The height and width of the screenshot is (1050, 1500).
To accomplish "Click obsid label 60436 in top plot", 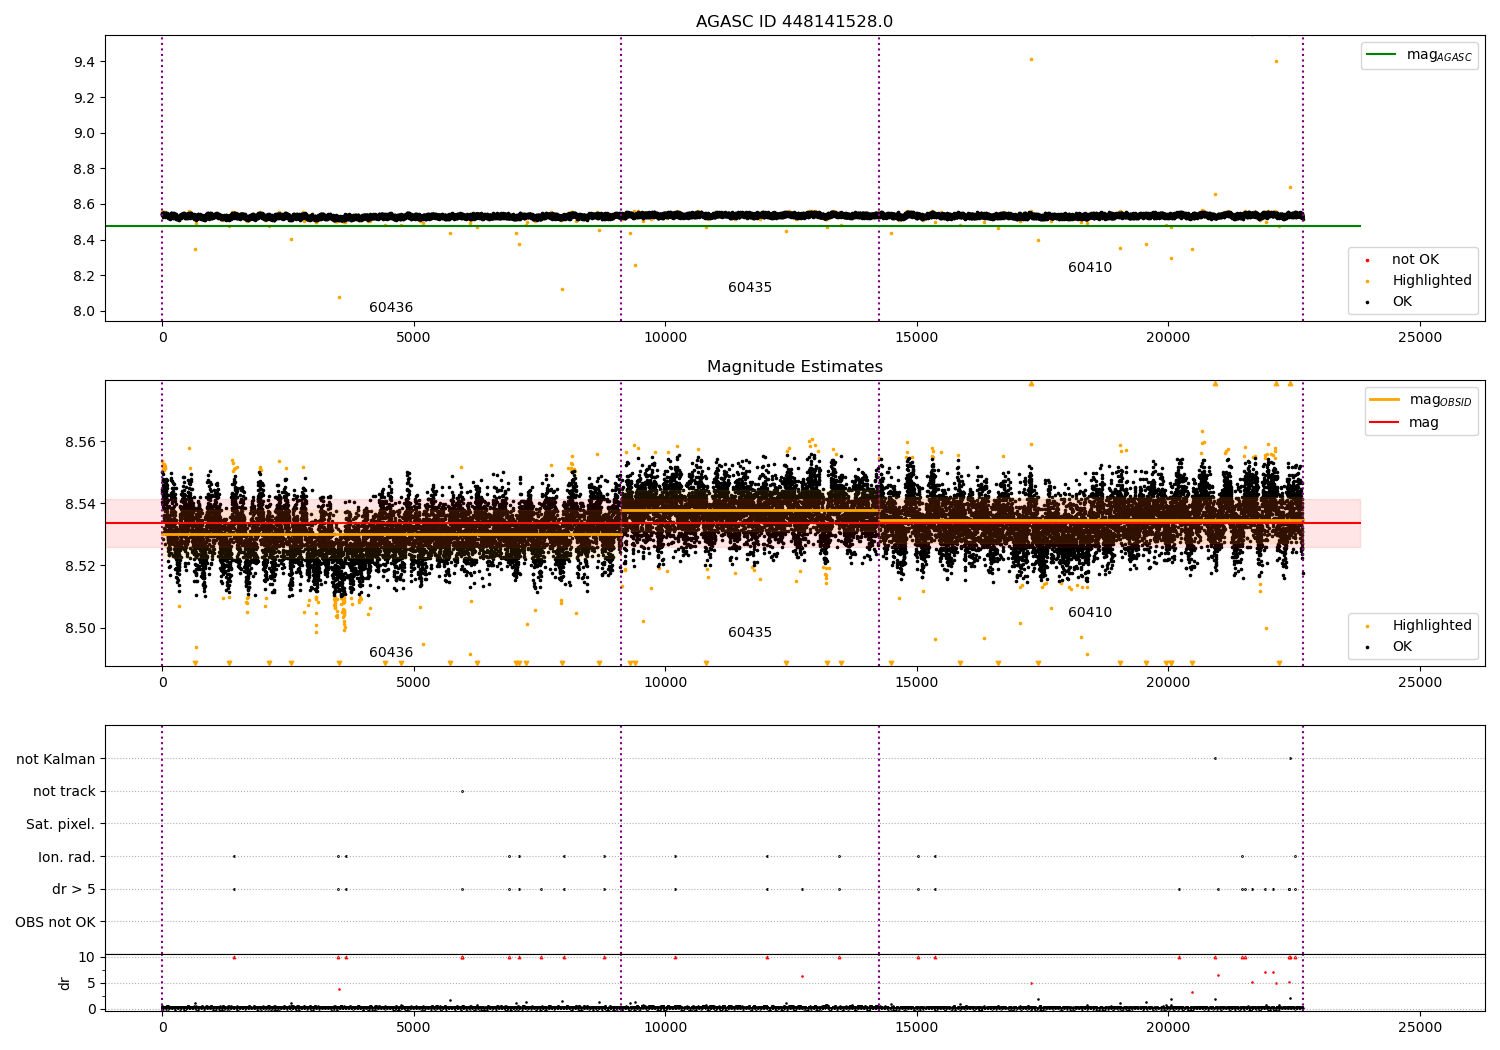I will pos(391,308).
